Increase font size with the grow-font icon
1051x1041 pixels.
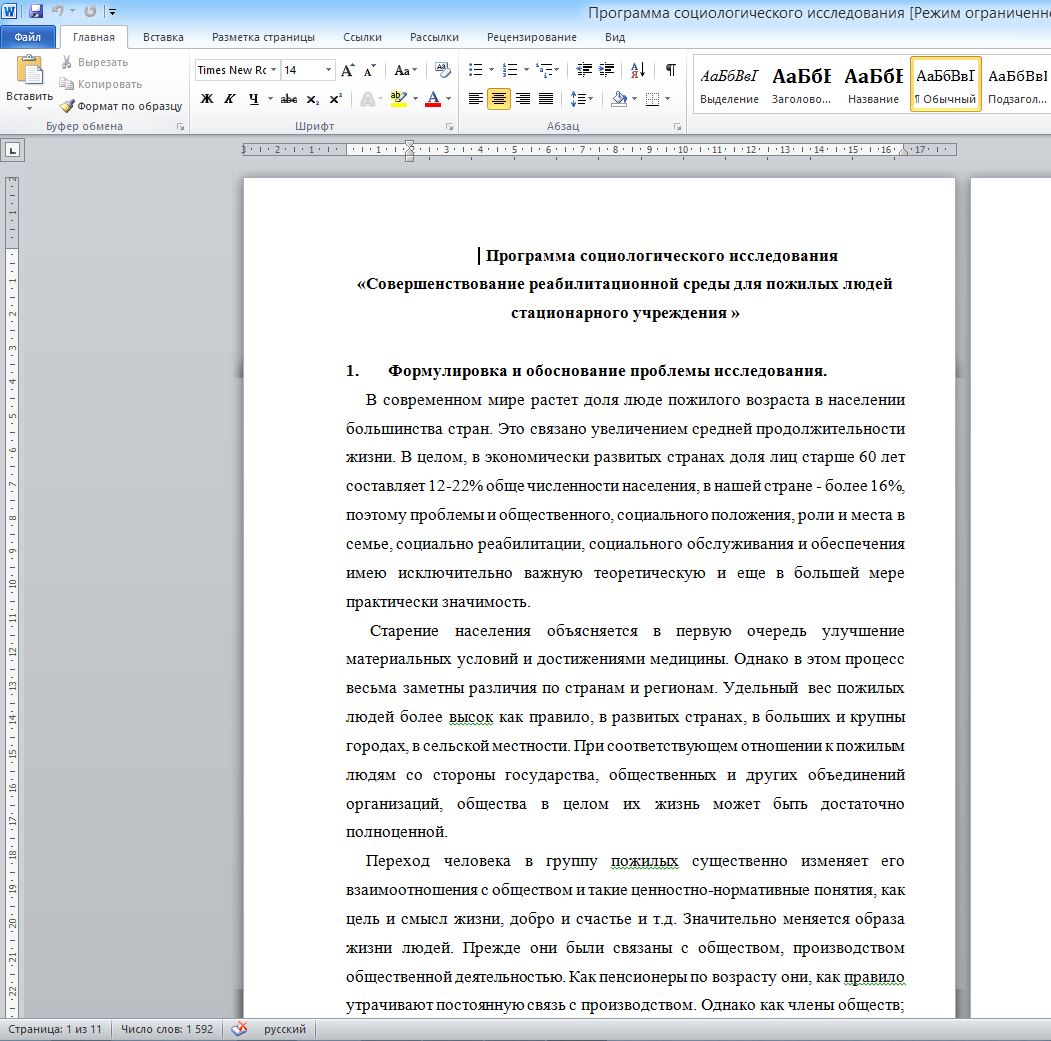coord(347,70)
